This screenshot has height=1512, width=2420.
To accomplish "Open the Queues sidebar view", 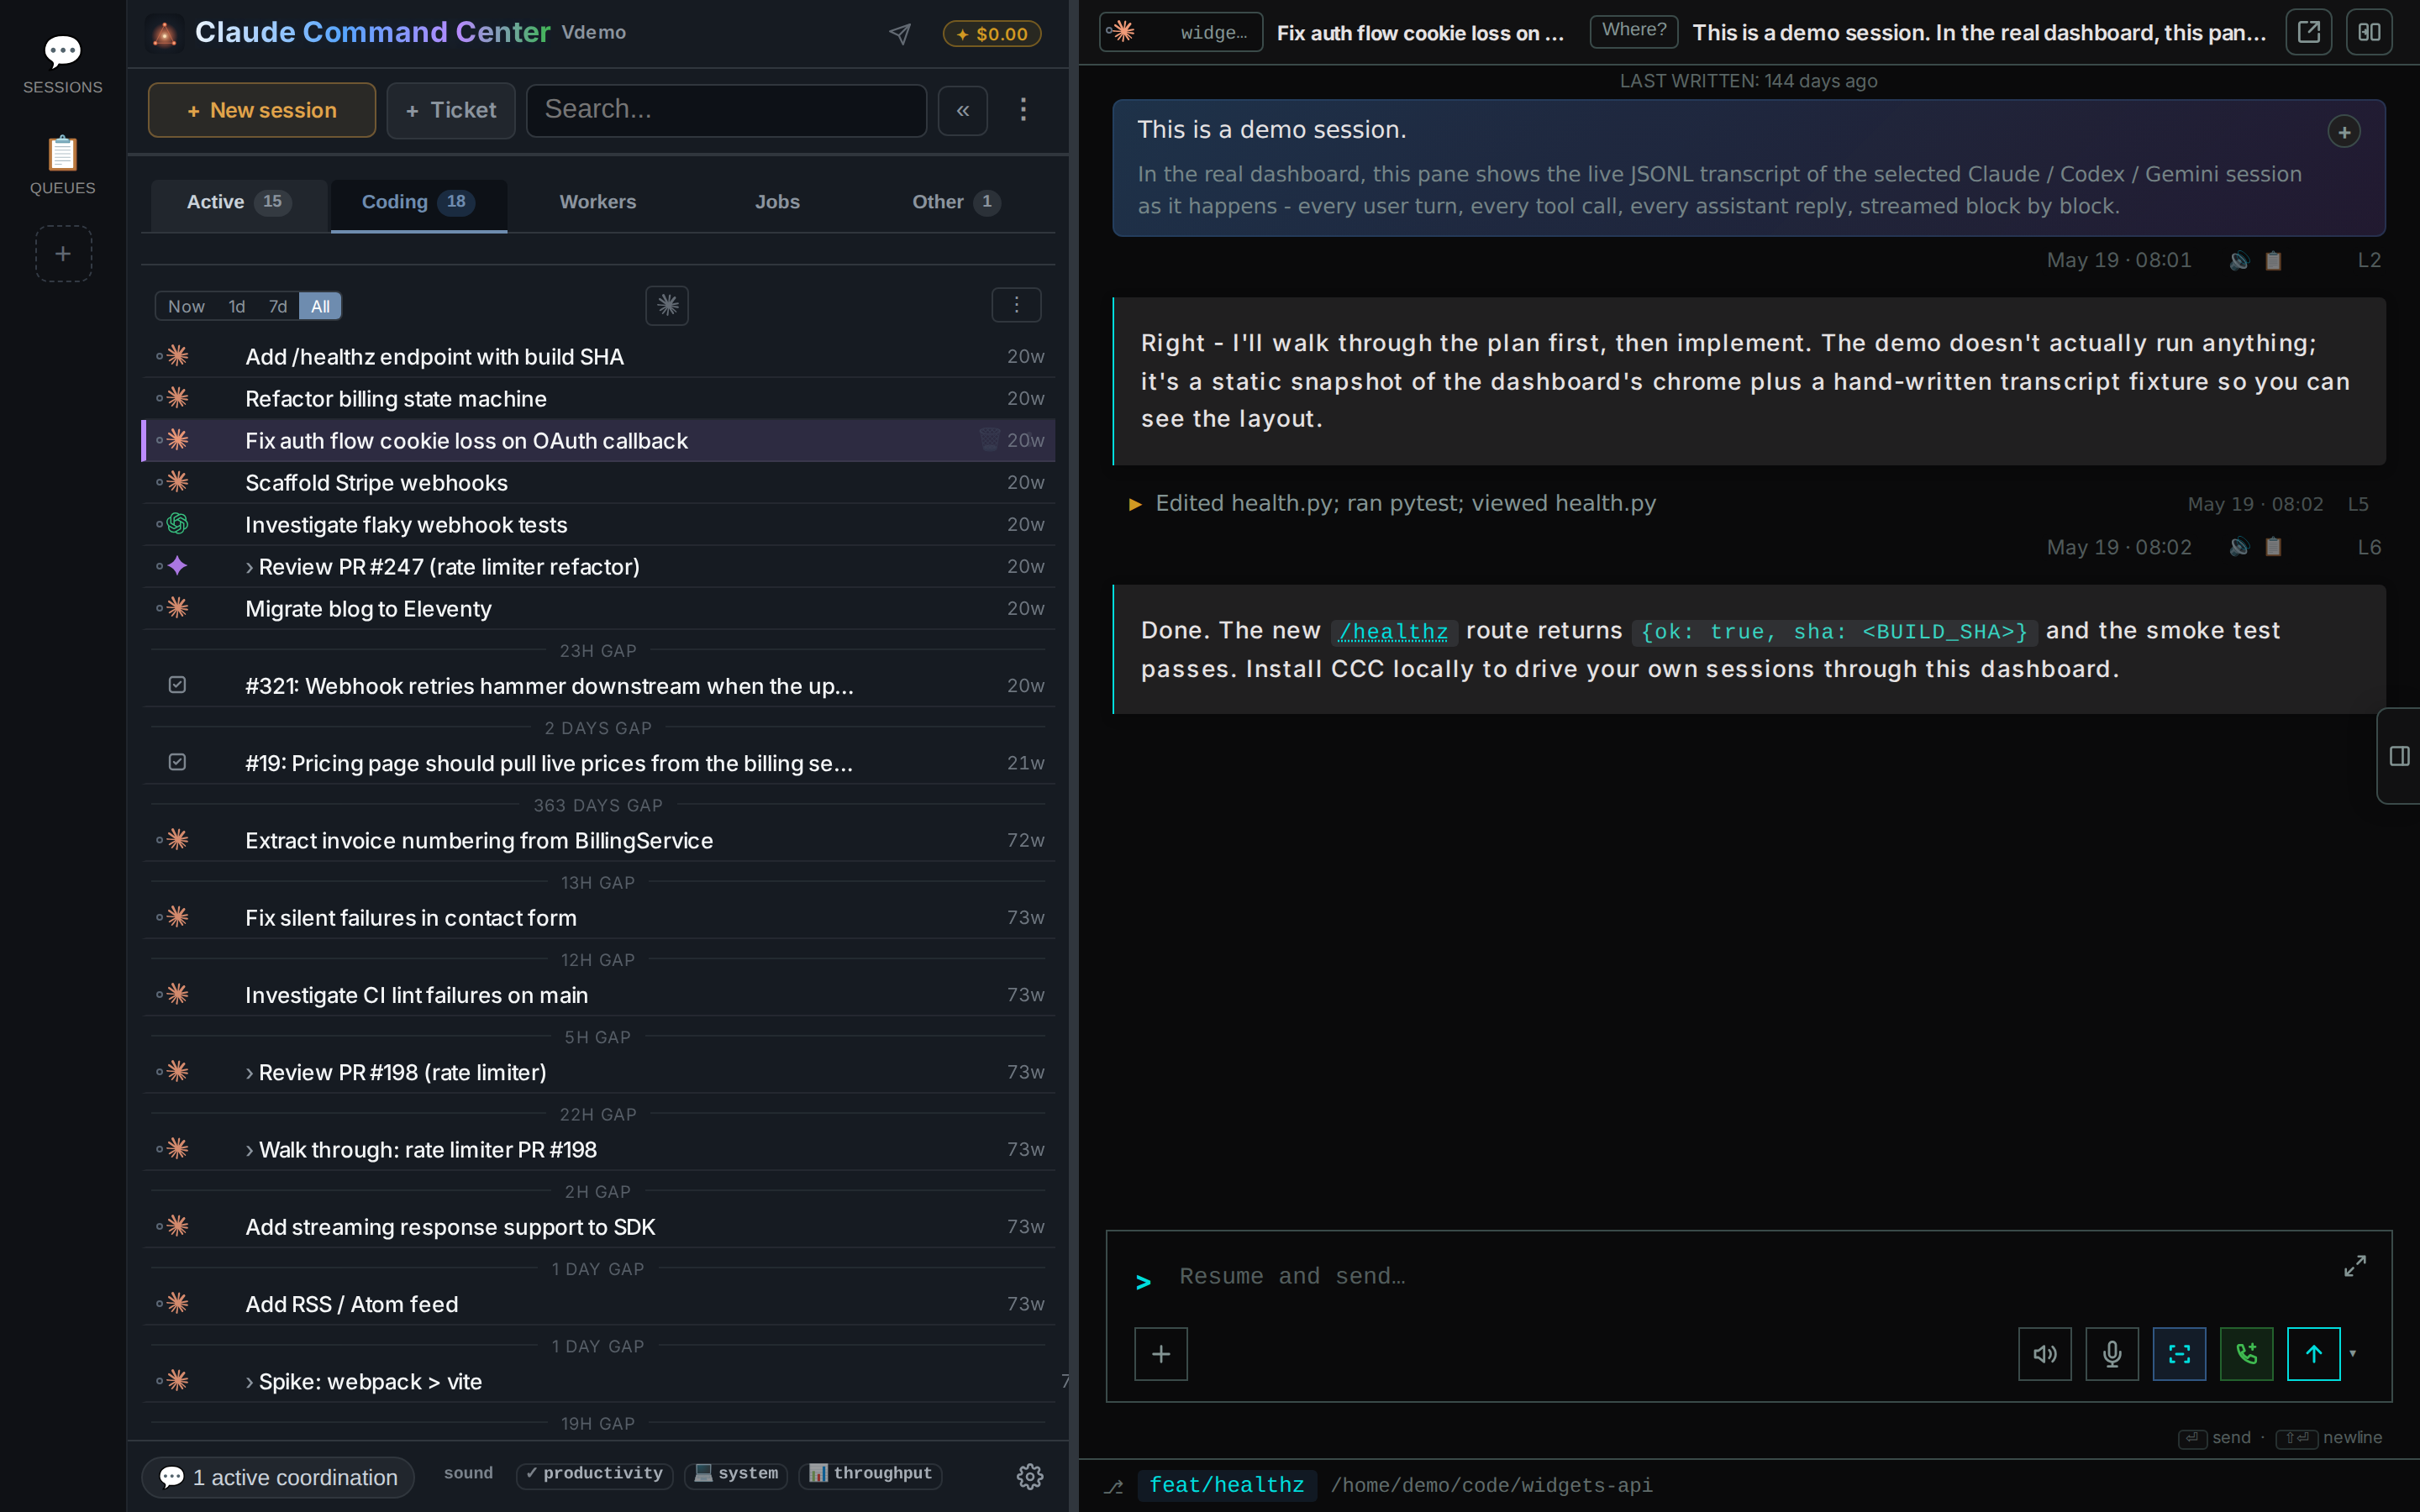I will [62, 166].
